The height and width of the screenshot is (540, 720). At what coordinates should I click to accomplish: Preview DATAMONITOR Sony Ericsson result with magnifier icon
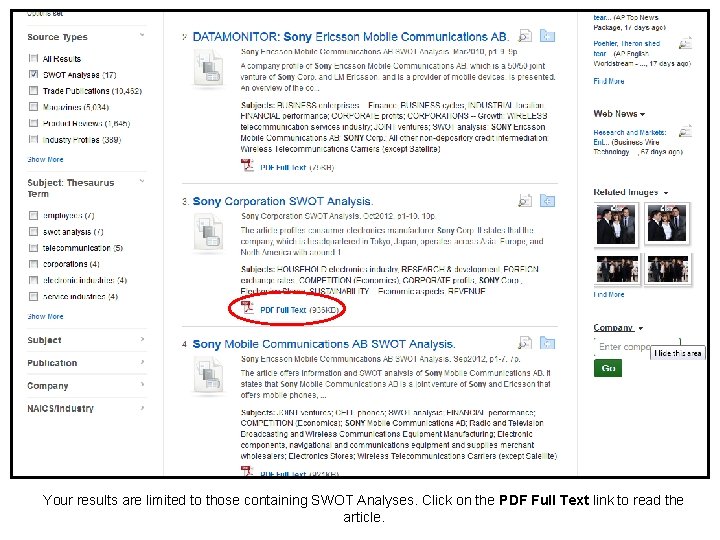[525, 36]
